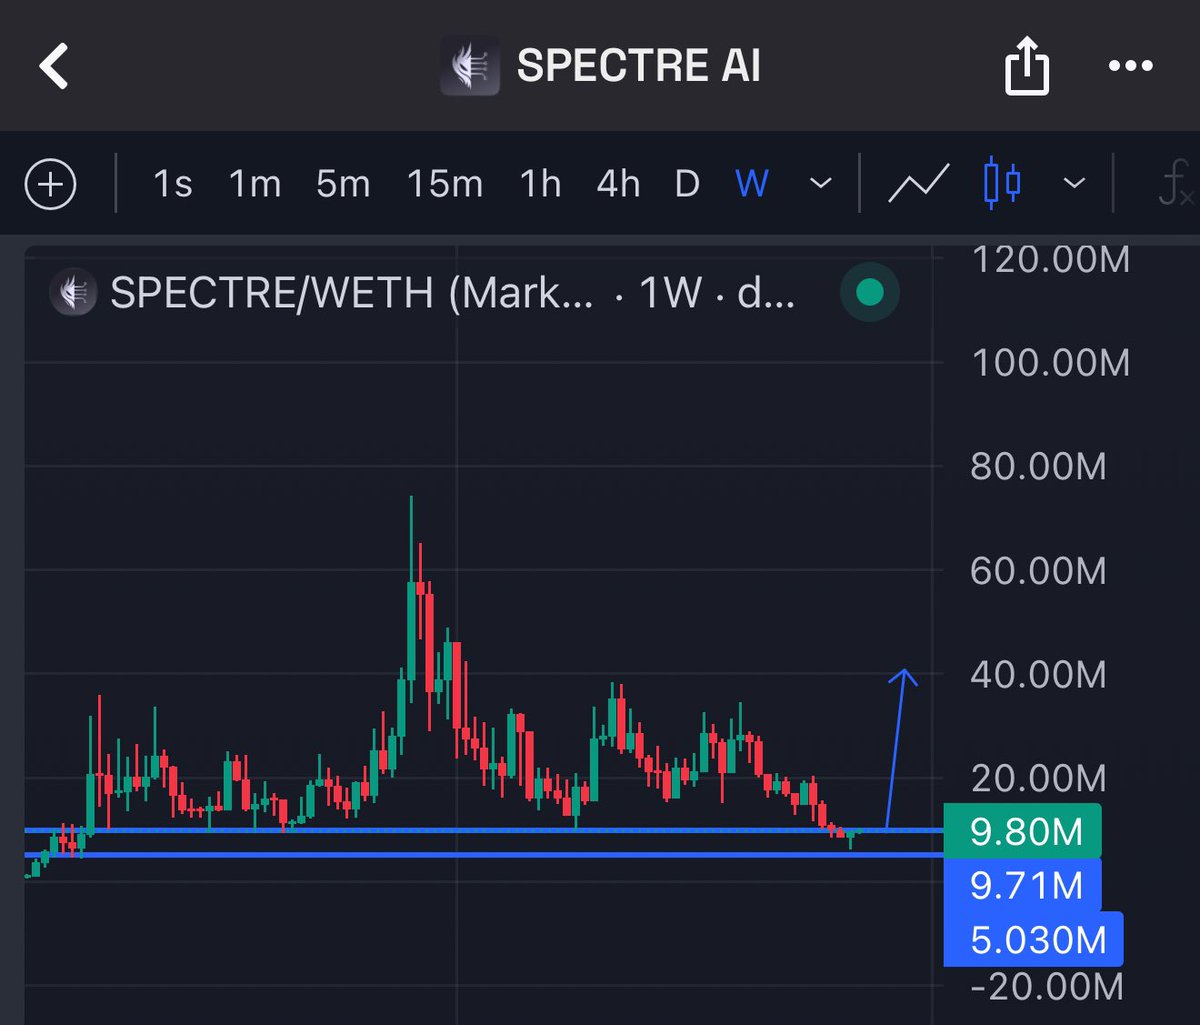Click the SPECTRE/WETH symbol logo on the chart

[x=73, y=293]
